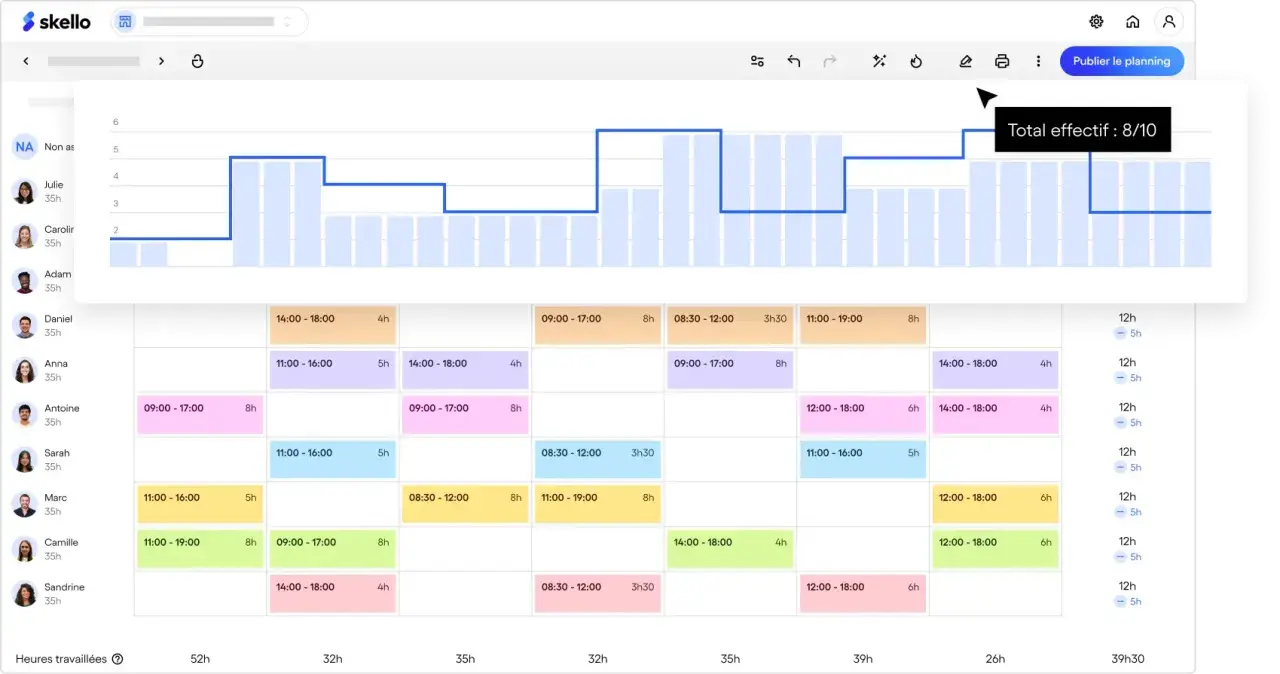Click the circular arrow reset icon

tap(916, 61)
